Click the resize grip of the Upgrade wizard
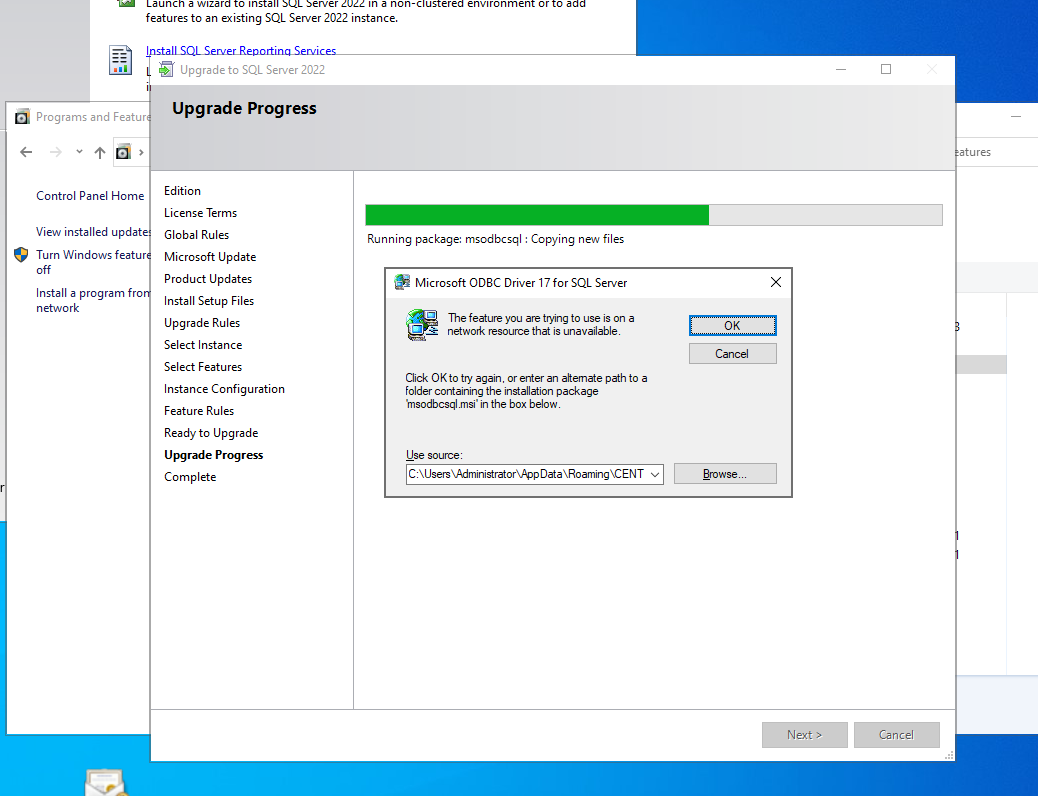Image resolution: width=1038 pixels, height=796 pixels. (x=949, y=756)
